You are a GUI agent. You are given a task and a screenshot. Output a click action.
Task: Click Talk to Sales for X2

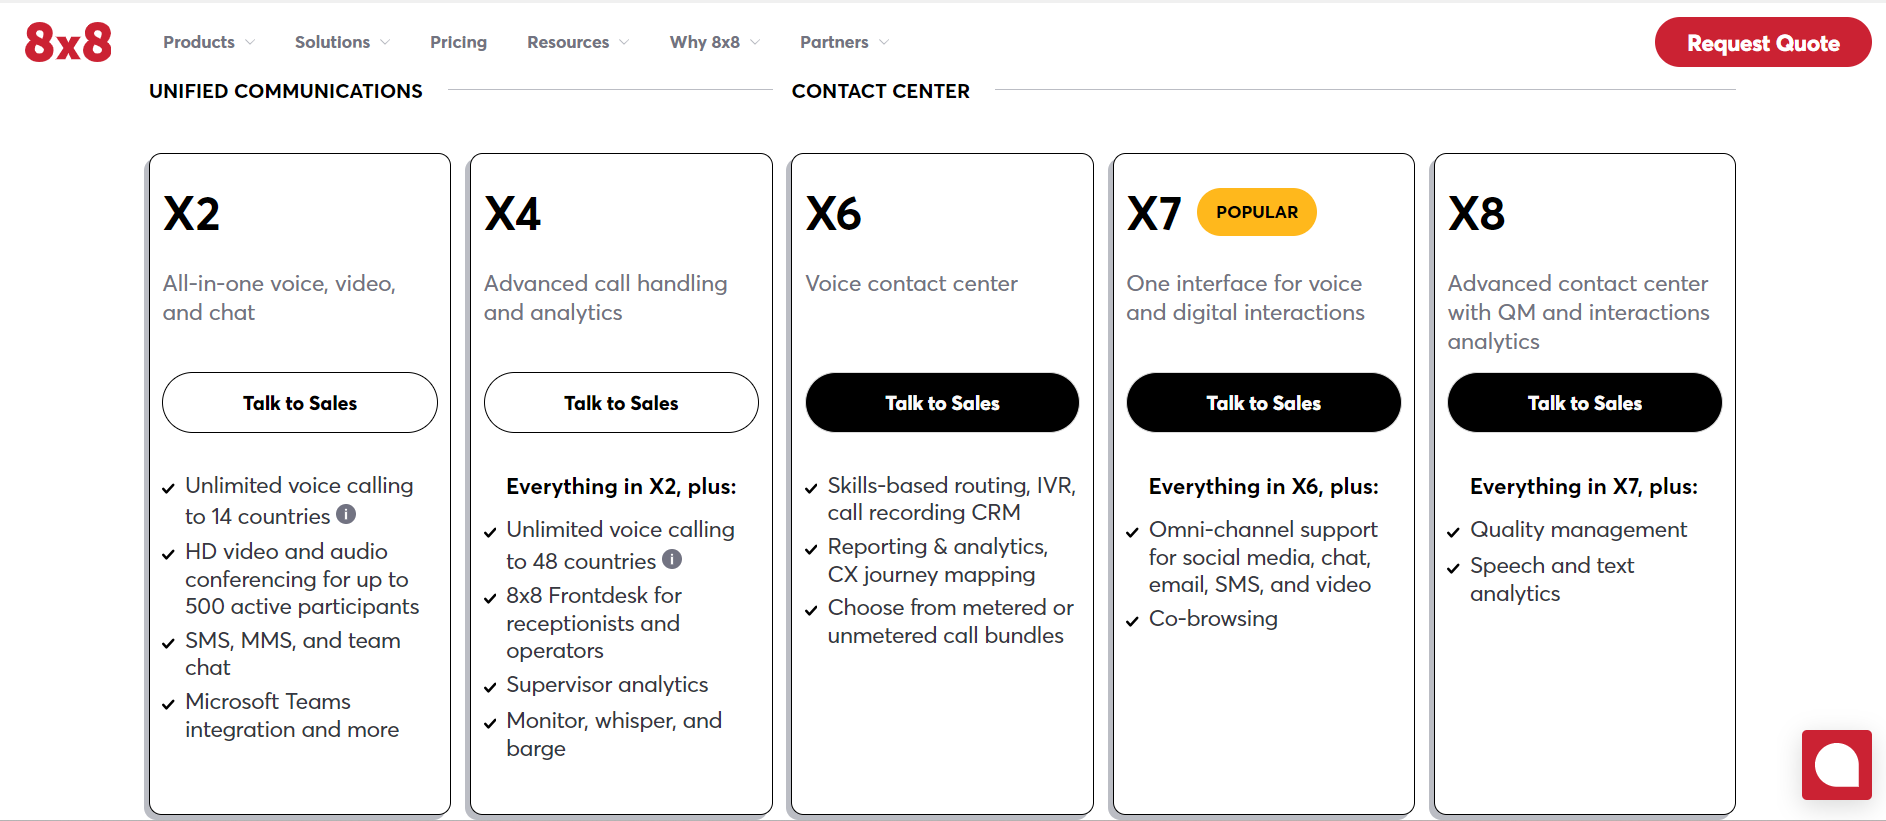point(300,403)
